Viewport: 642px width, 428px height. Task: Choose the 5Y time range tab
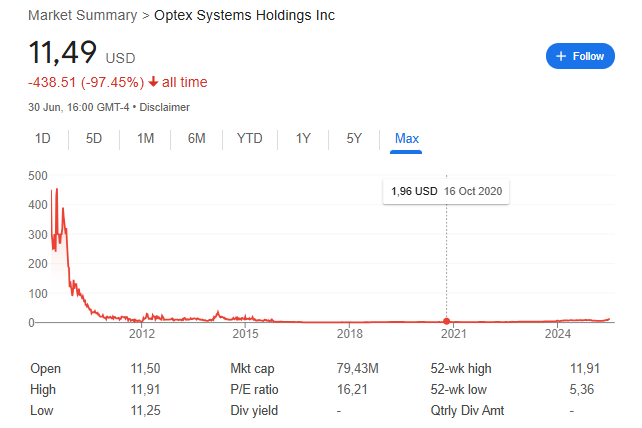(x=354, y=138)
